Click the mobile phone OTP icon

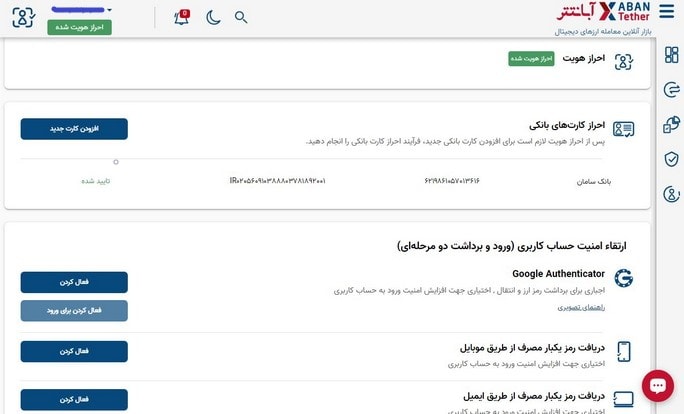[x=624, y=351]
